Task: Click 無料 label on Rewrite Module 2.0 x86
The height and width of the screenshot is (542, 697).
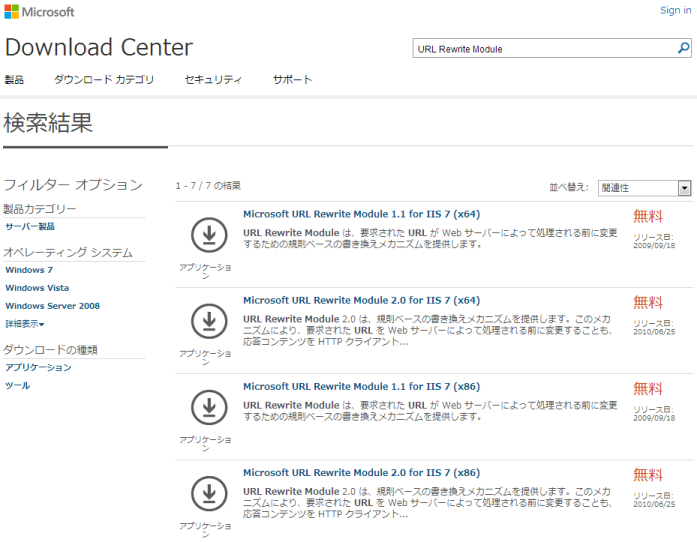Action: coord(648,475)
